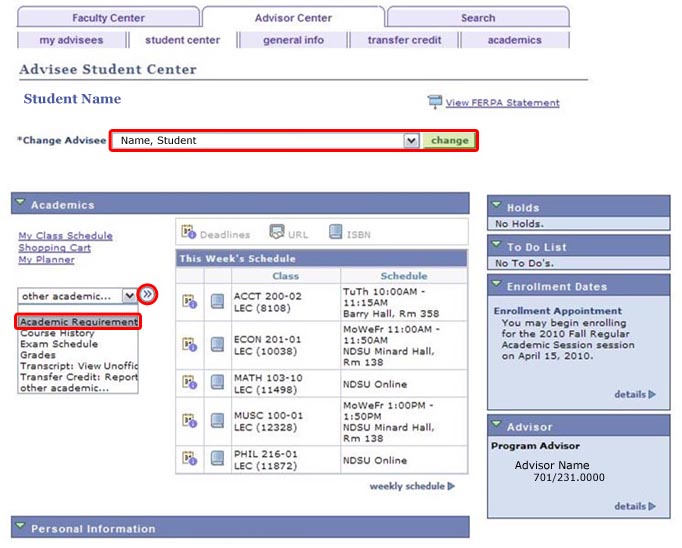The width and height of the screenshot is (682, 548).
Task: Open details link in Enrollment Dates
Action: pyautogui.click(x=630, y=394)
